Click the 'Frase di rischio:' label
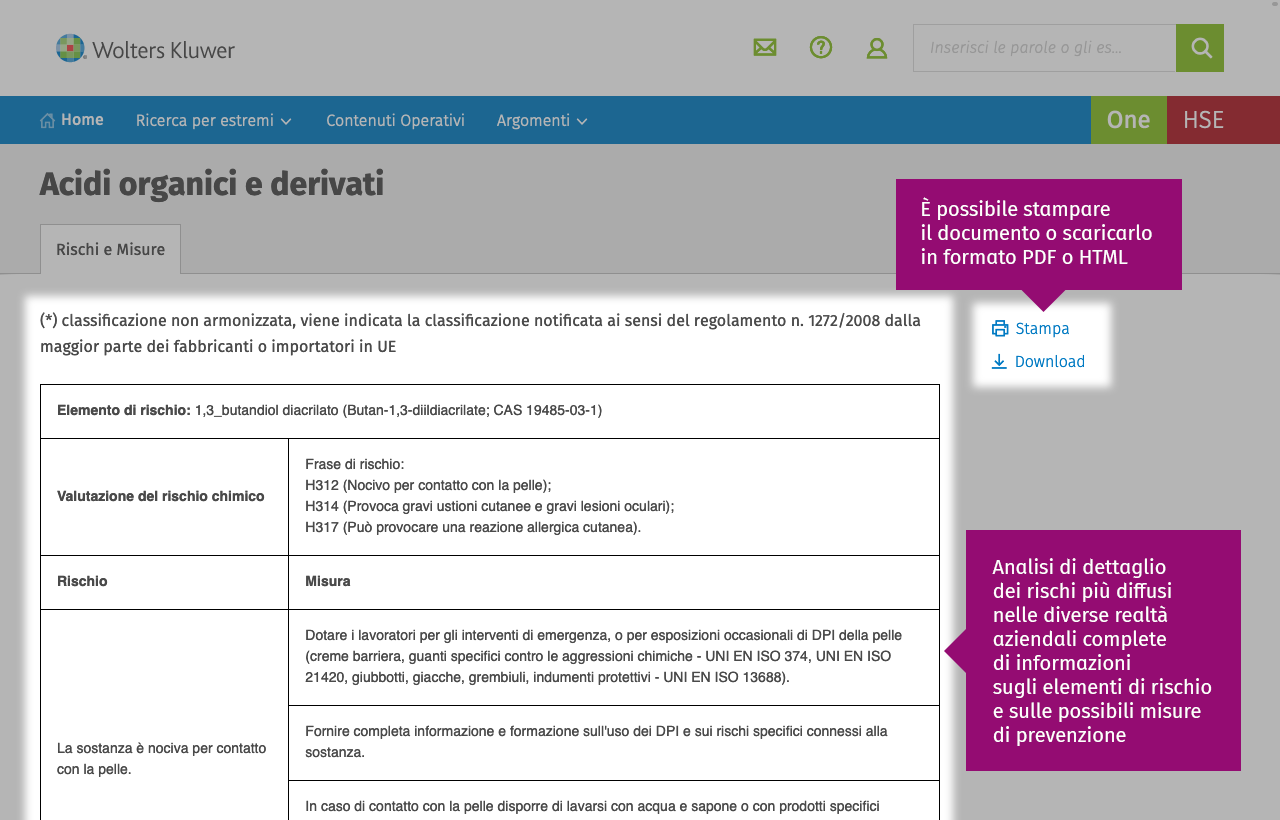Screen dimensions: 1280x820 (355, 464)
